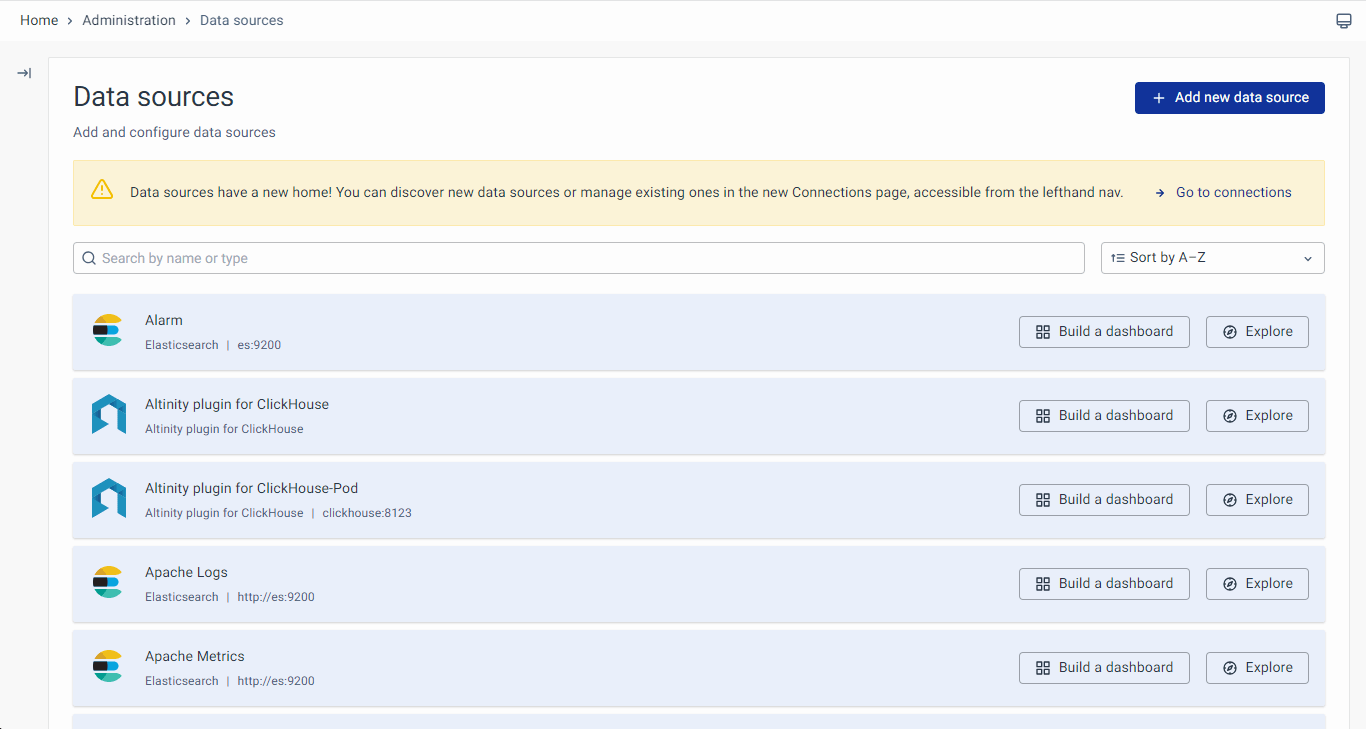Click the Elasticsearch icon for Alarm

tap(107, 331)
